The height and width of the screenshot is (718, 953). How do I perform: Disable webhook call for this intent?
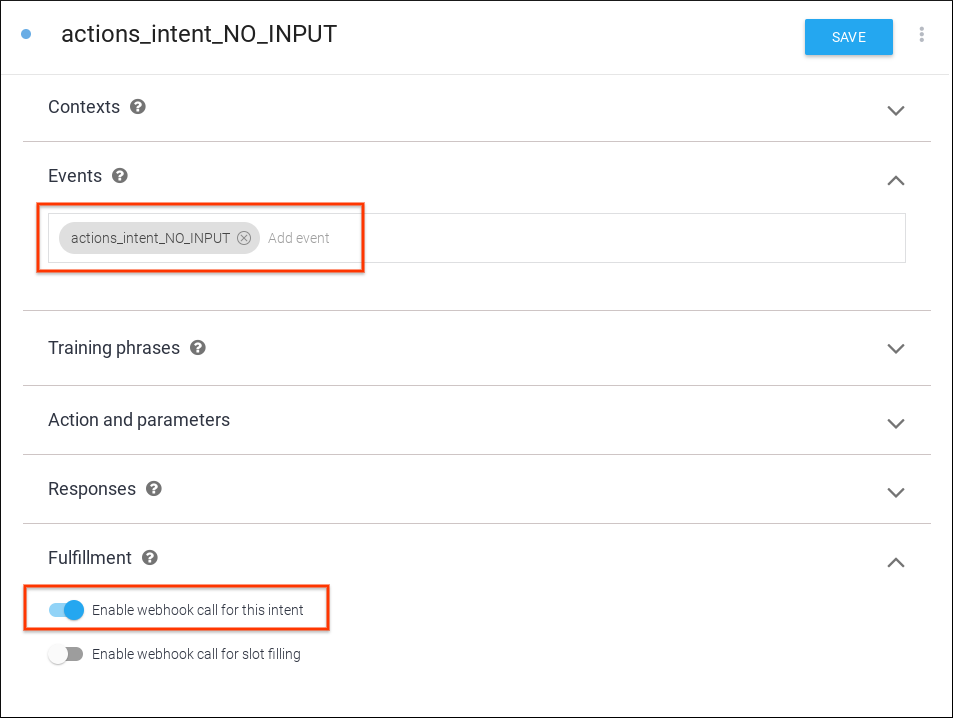coord(67,610)
